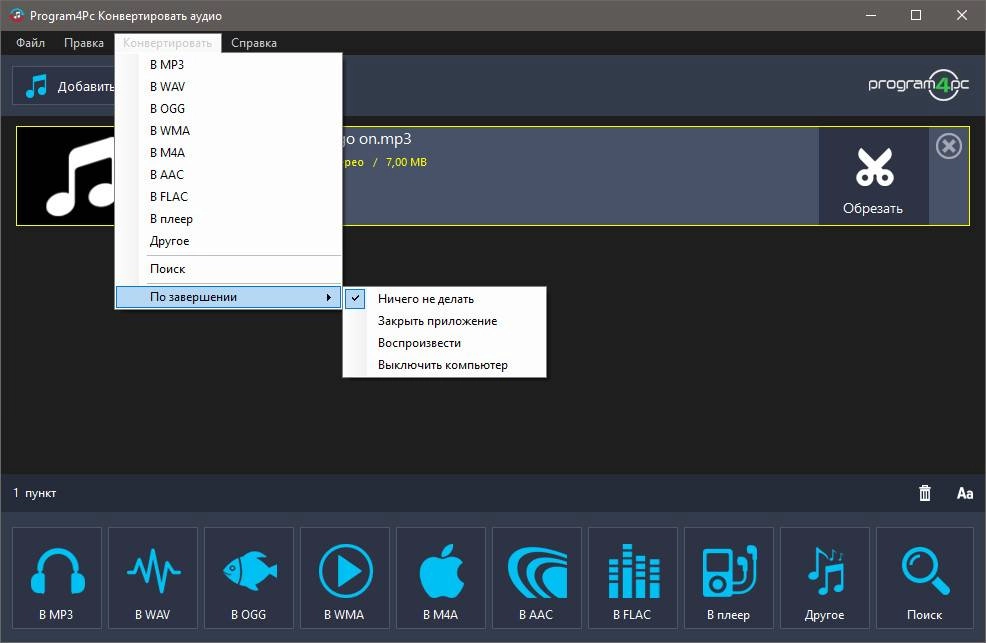Open the Правка menu

point(84,43)
